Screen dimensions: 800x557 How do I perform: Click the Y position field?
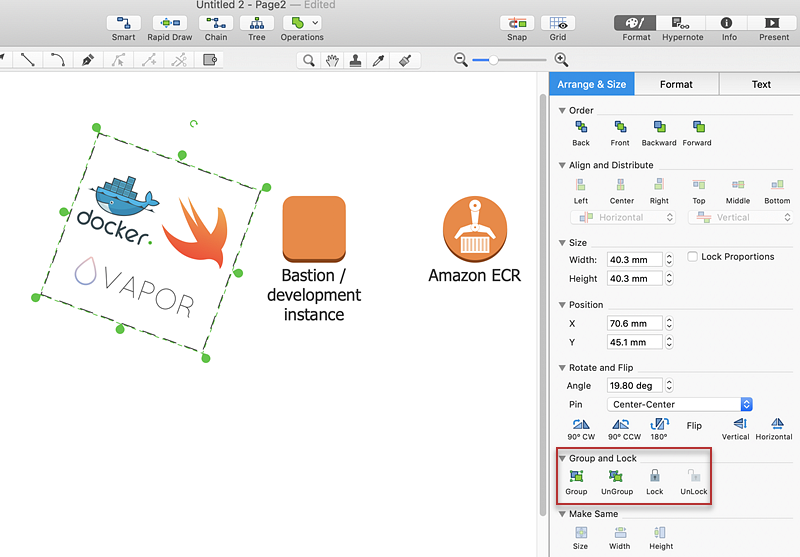[x=634, y=342]
